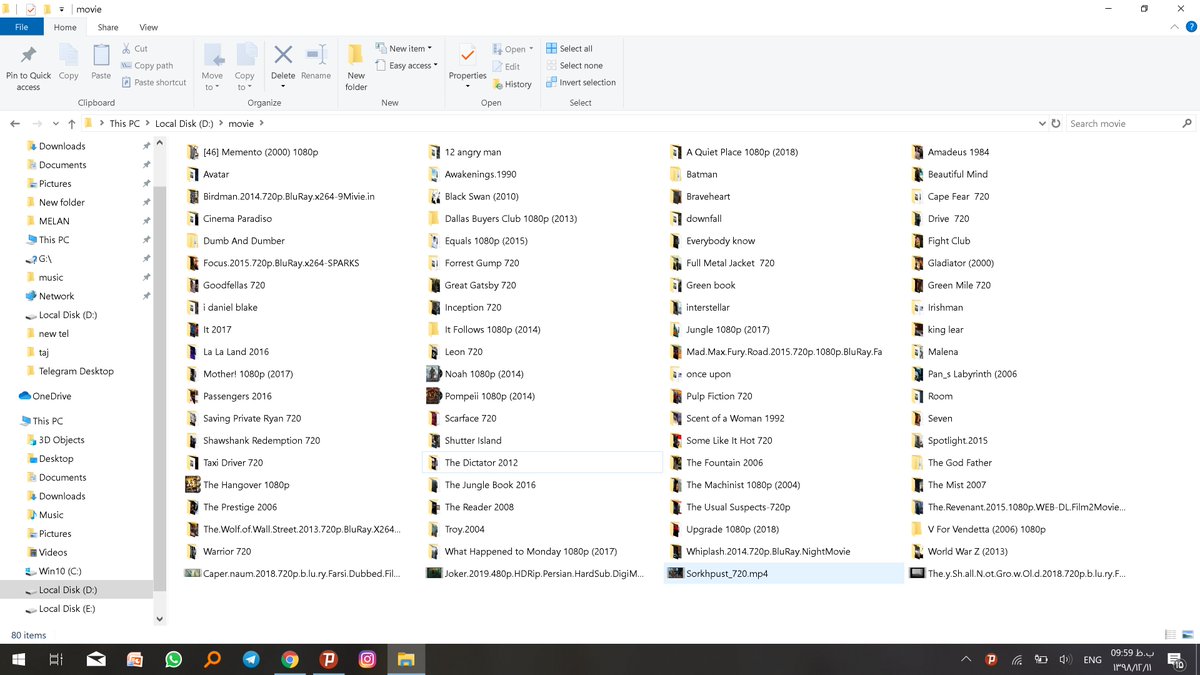
Task: Open the Easy access dropdown
Action: click(x=405, y=66)
